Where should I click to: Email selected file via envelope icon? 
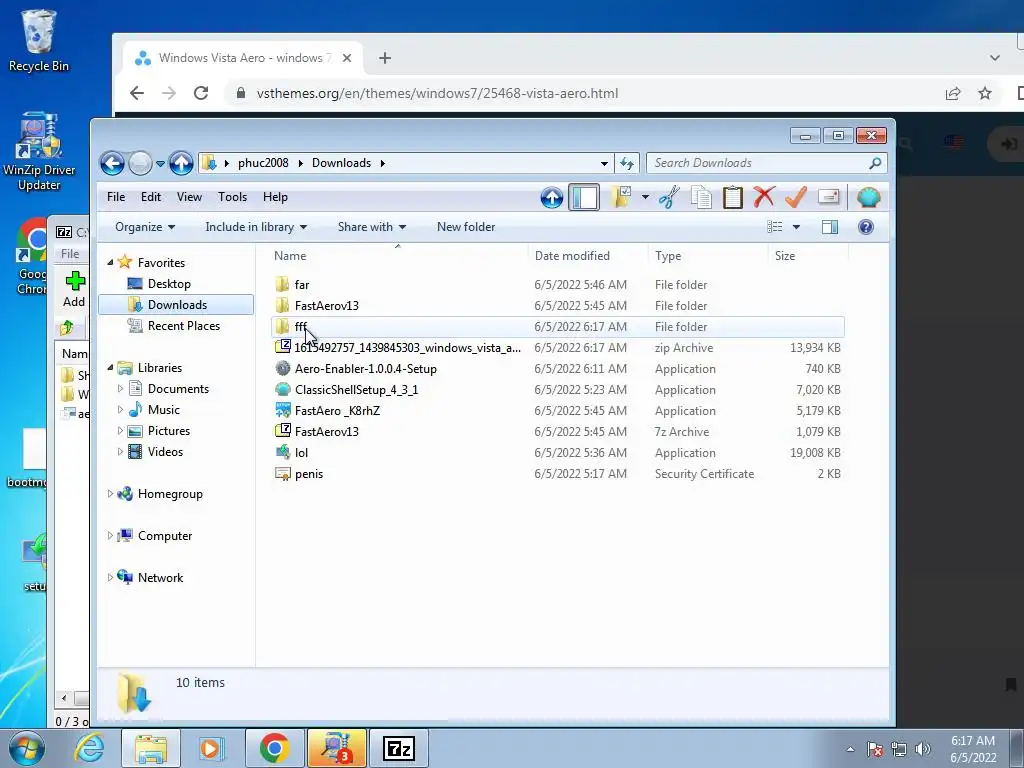pyautogui.click(x=828, y=197)
